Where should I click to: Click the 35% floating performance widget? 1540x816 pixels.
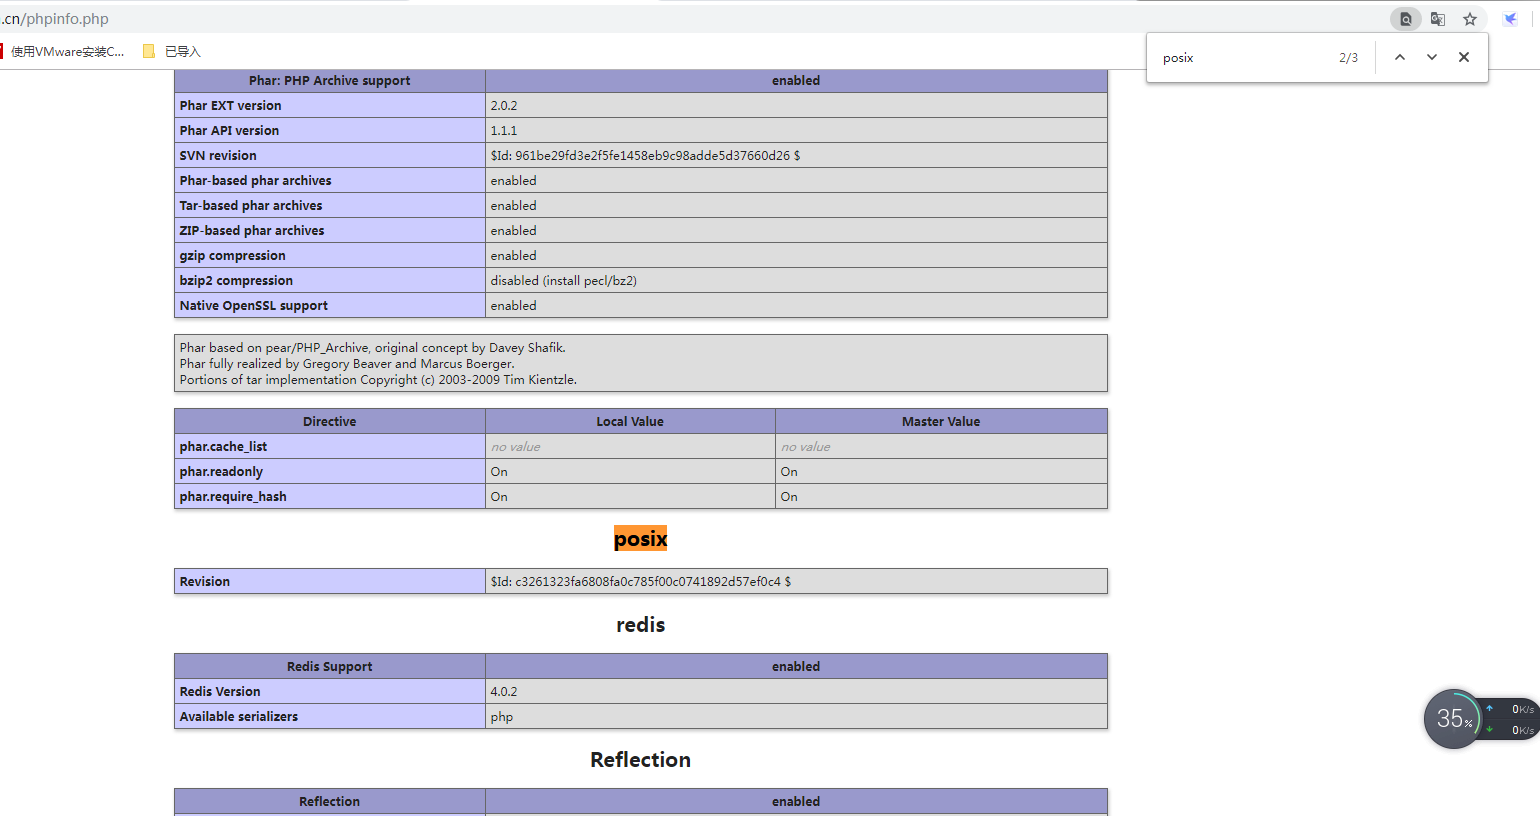pos(1453,718)
